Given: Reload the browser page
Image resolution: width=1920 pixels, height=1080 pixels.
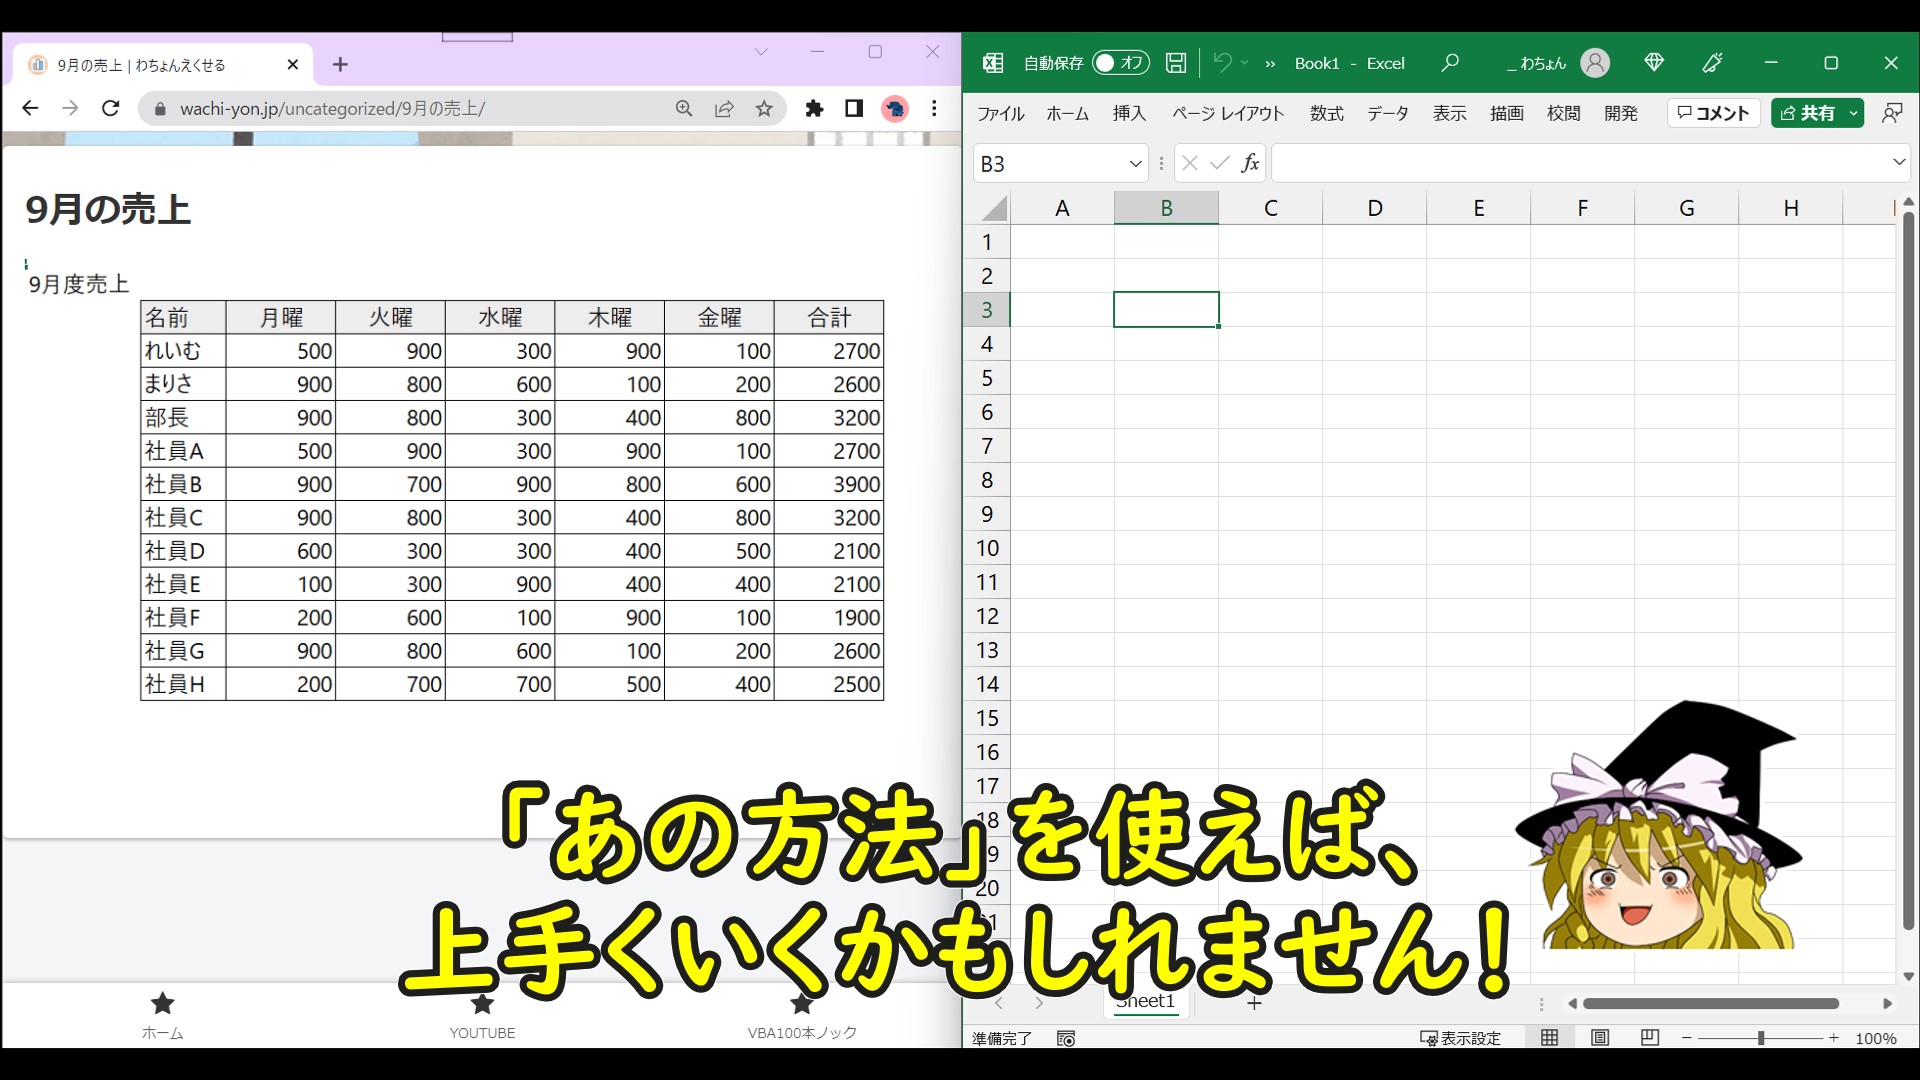Looking at the screenshot, I should pyautogui.click(x=111, y=108).
